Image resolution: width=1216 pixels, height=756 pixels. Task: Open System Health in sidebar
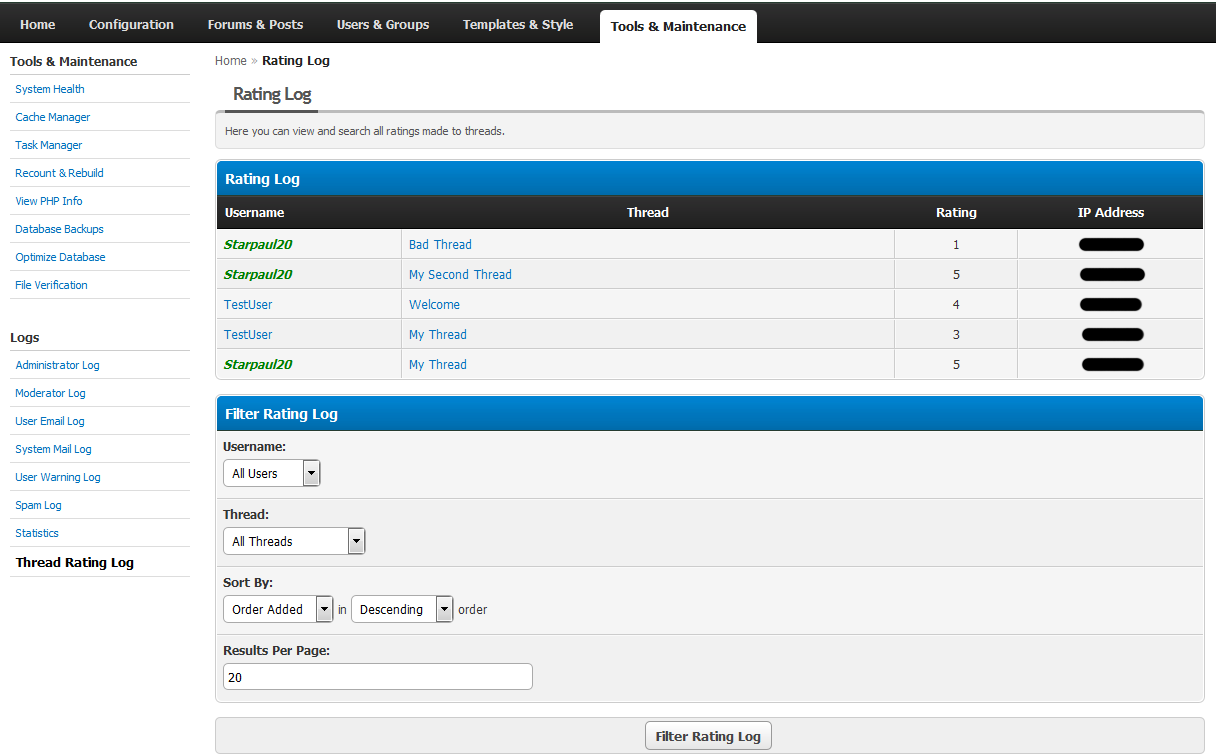tap(50, 89)
